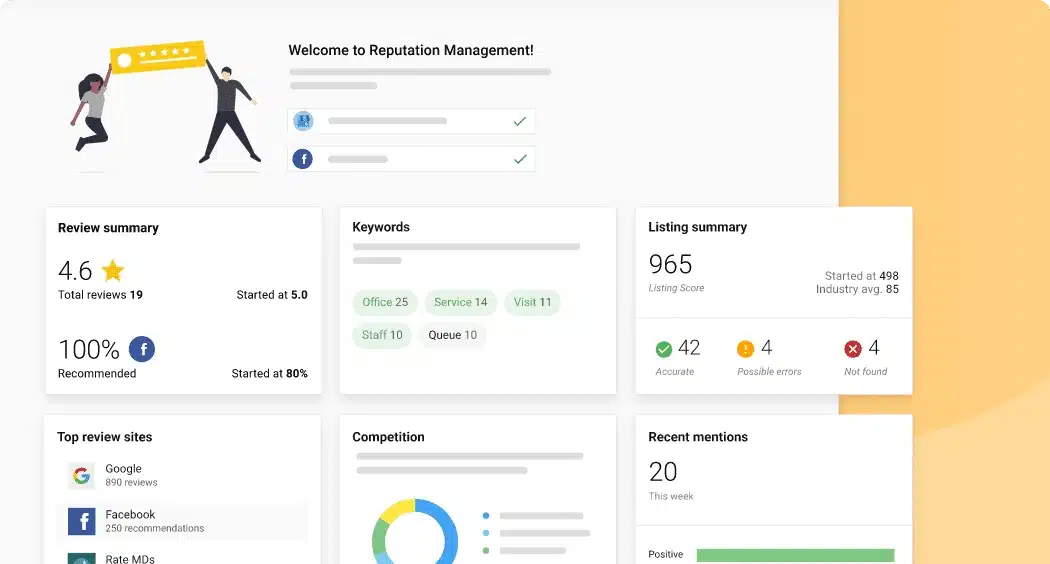Image resolution: width=1050 pixels, height=564 pixels.
Task: Select the Service 14 keyword tag
Action: click(460, 302)
